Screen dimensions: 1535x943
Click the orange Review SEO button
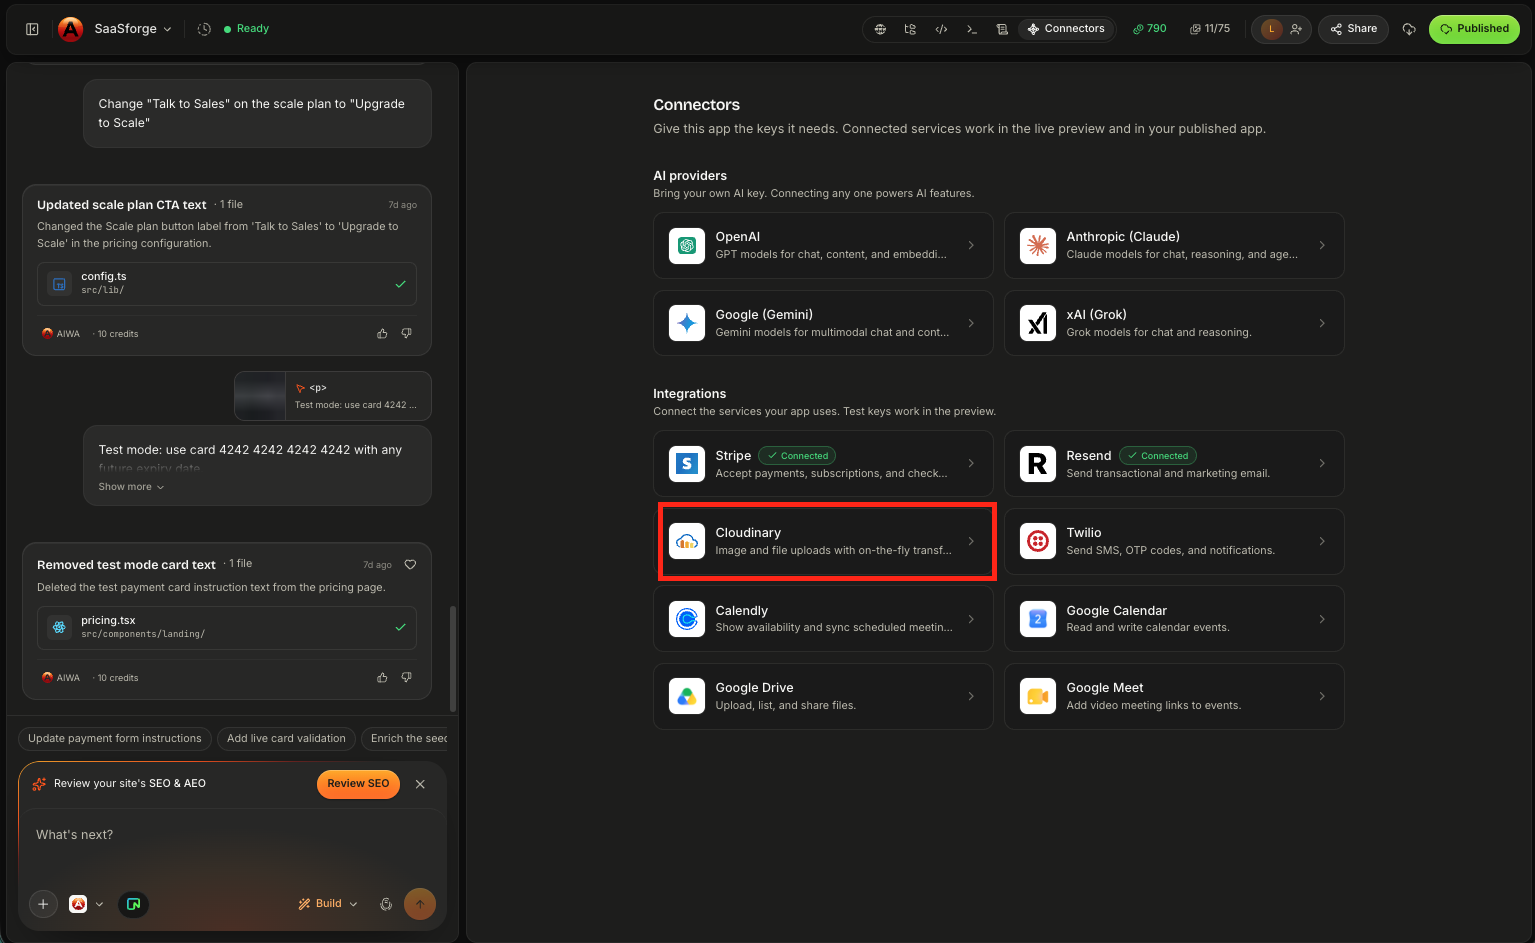[x=358, y=784]
